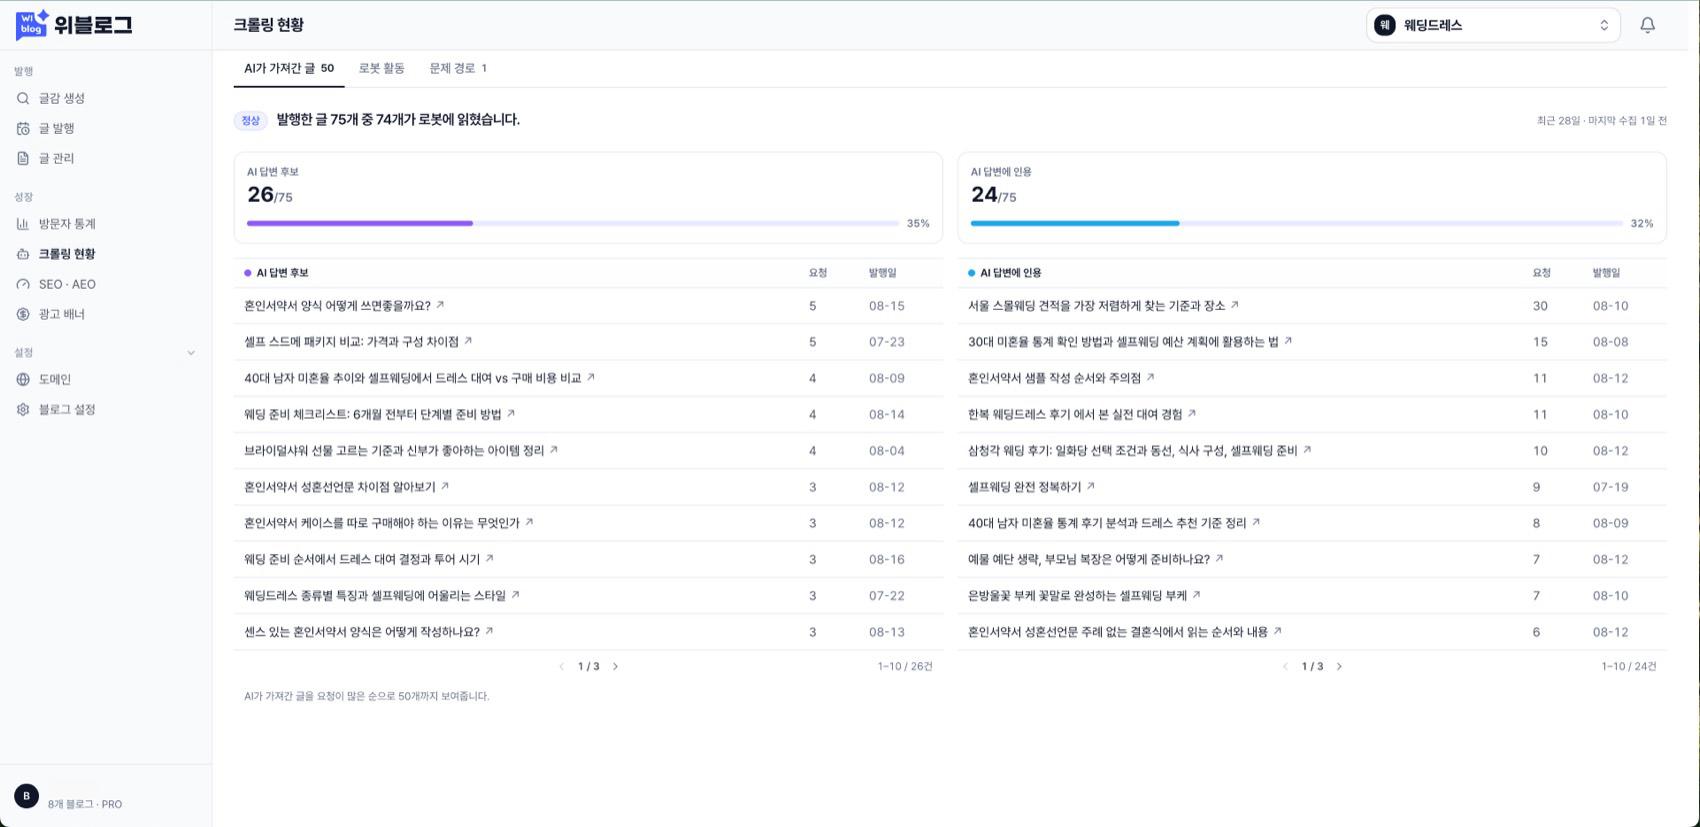Open external link icon for 서울 스몰웨딩 견적 post
This screenshot has width=1700, height=827.
coord(1235,305)
